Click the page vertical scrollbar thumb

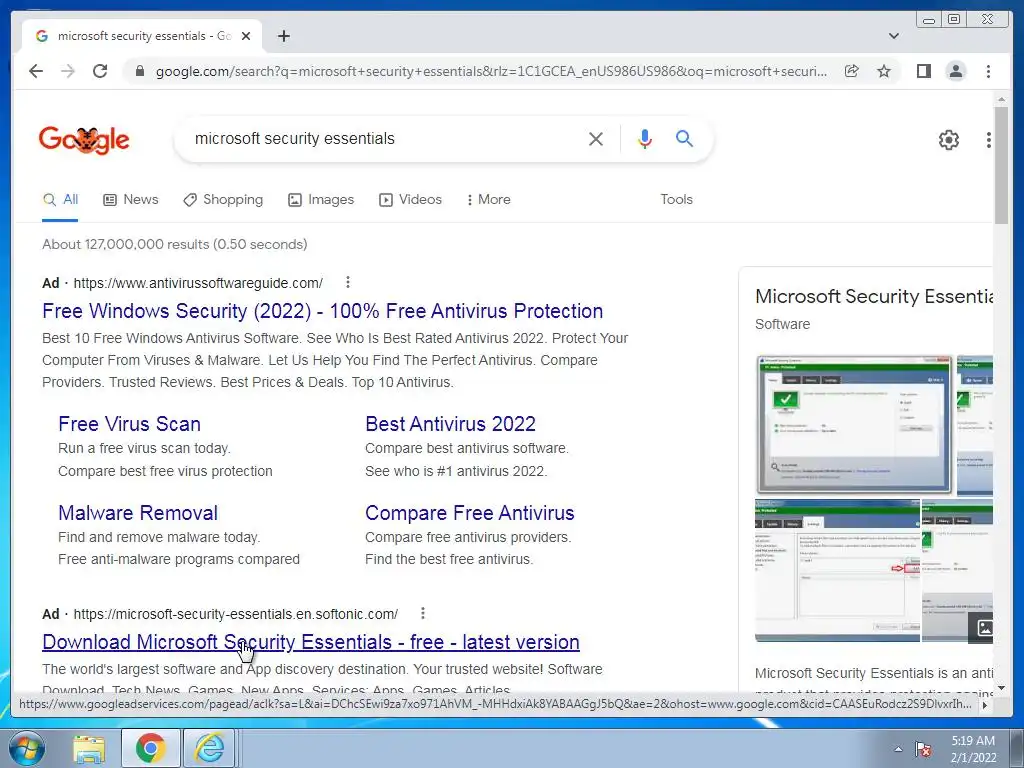coord(1001,165)
